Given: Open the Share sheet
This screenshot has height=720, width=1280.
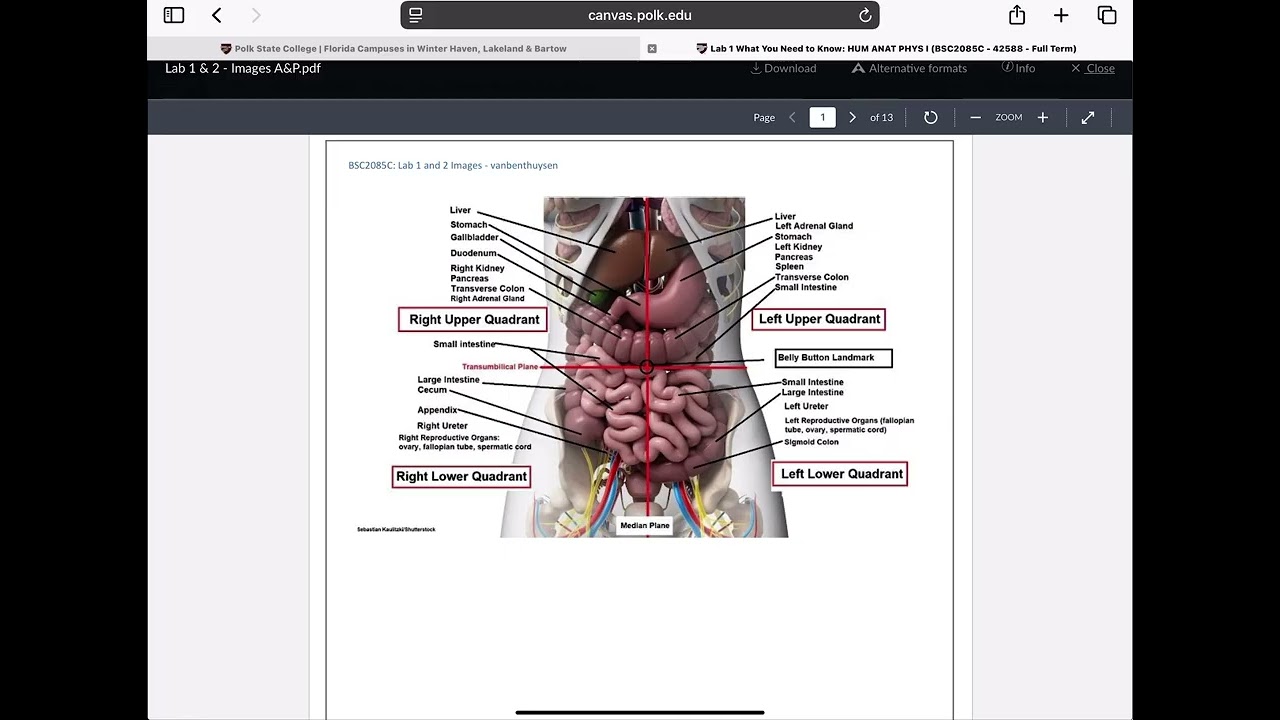Looking at the screenshot, I should 1017,15.
